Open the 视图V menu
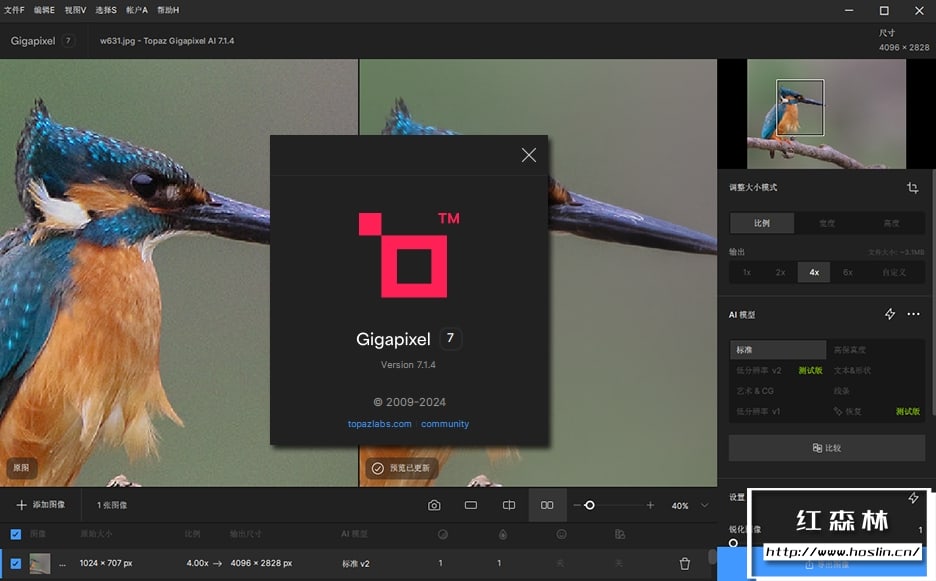This screenshot has height=581, width=936. [75, 10]
